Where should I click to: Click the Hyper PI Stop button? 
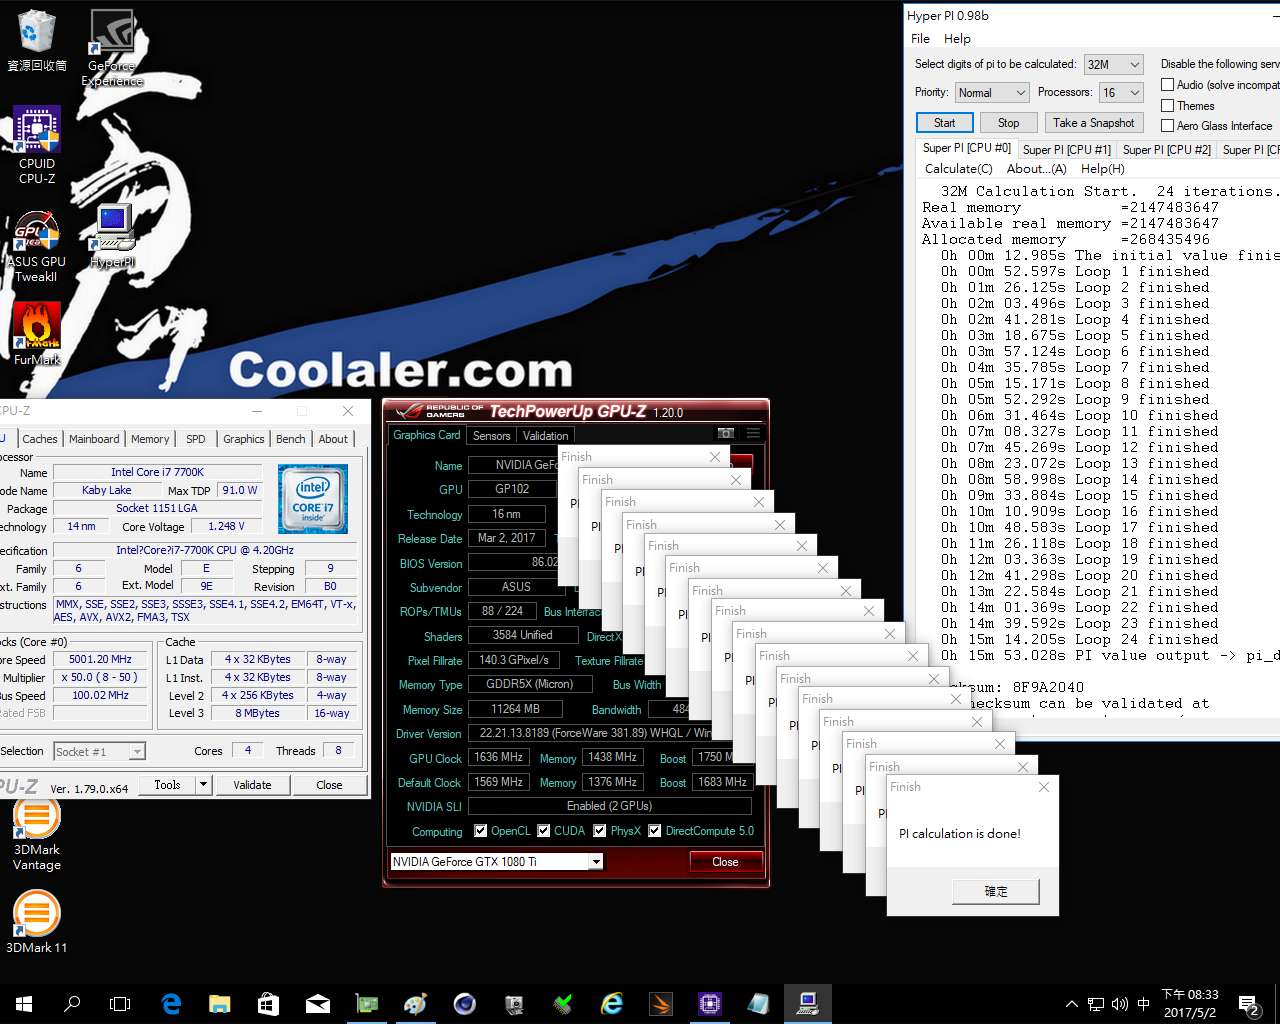[x=1008, y=123]
